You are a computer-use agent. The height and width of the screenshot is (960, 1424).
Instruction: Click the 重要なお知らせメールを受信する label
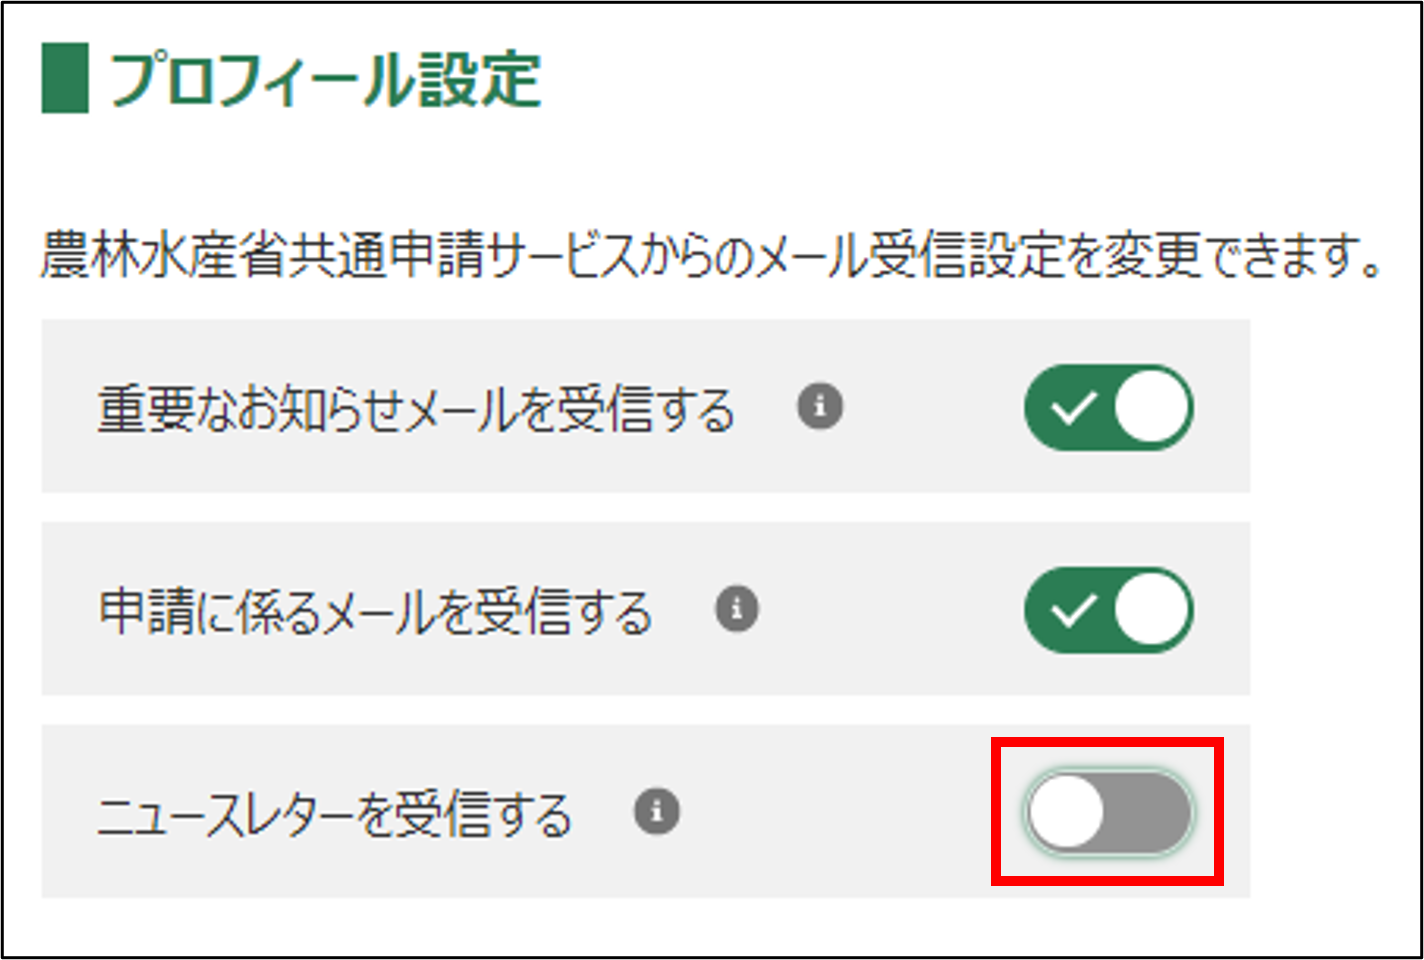[416, 409]
